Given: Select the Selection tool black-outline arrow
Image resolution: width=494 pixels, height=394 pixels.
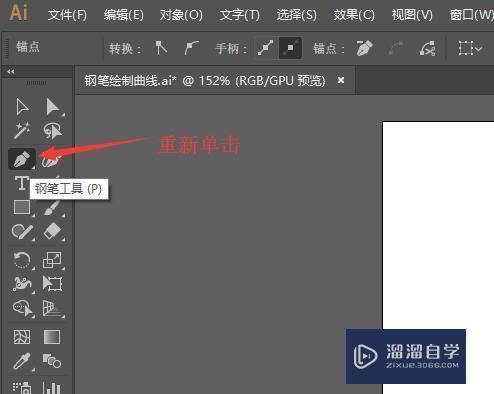Looking at the screenshot, I should (x=22, y=107).
